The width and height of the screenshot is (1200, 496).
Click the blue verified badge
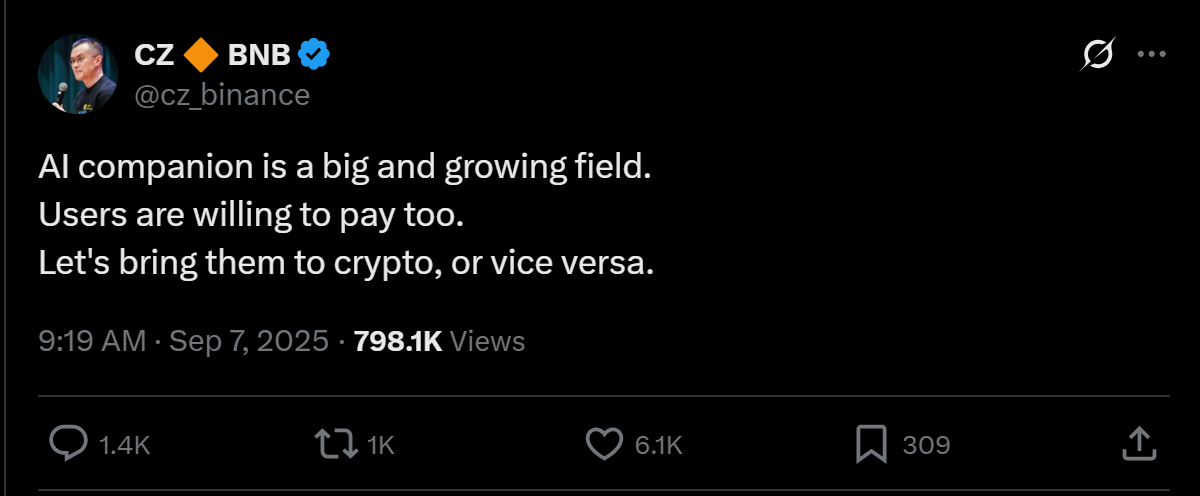[316, 57]
